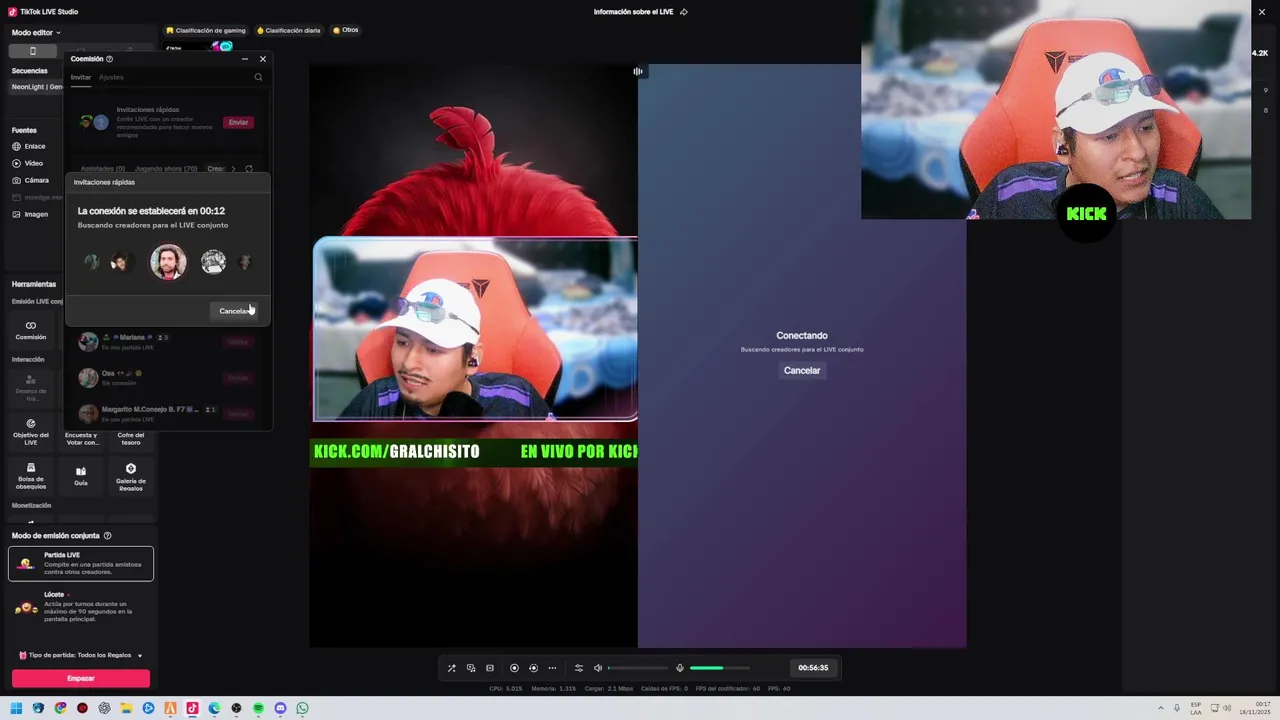Open Galería de Regalos tool

pyautogui.click(x=131, y=476)
